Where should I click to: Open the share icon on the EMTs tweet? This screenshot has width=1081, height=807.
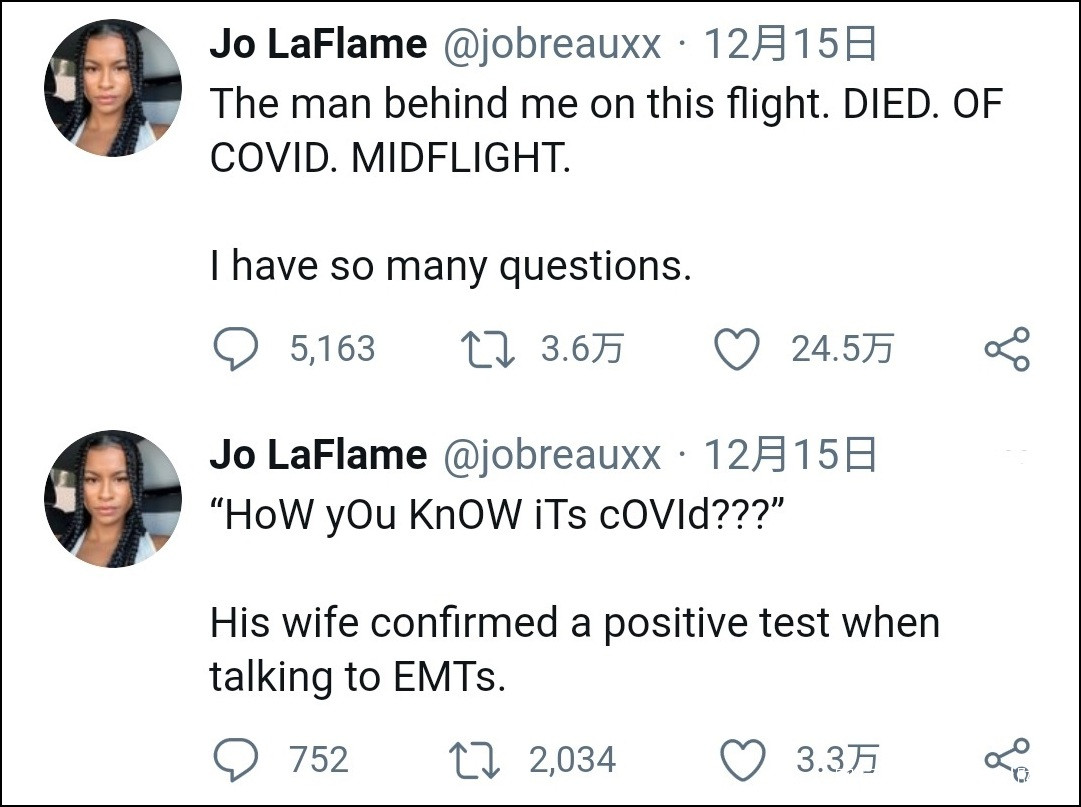(1006, 760)
